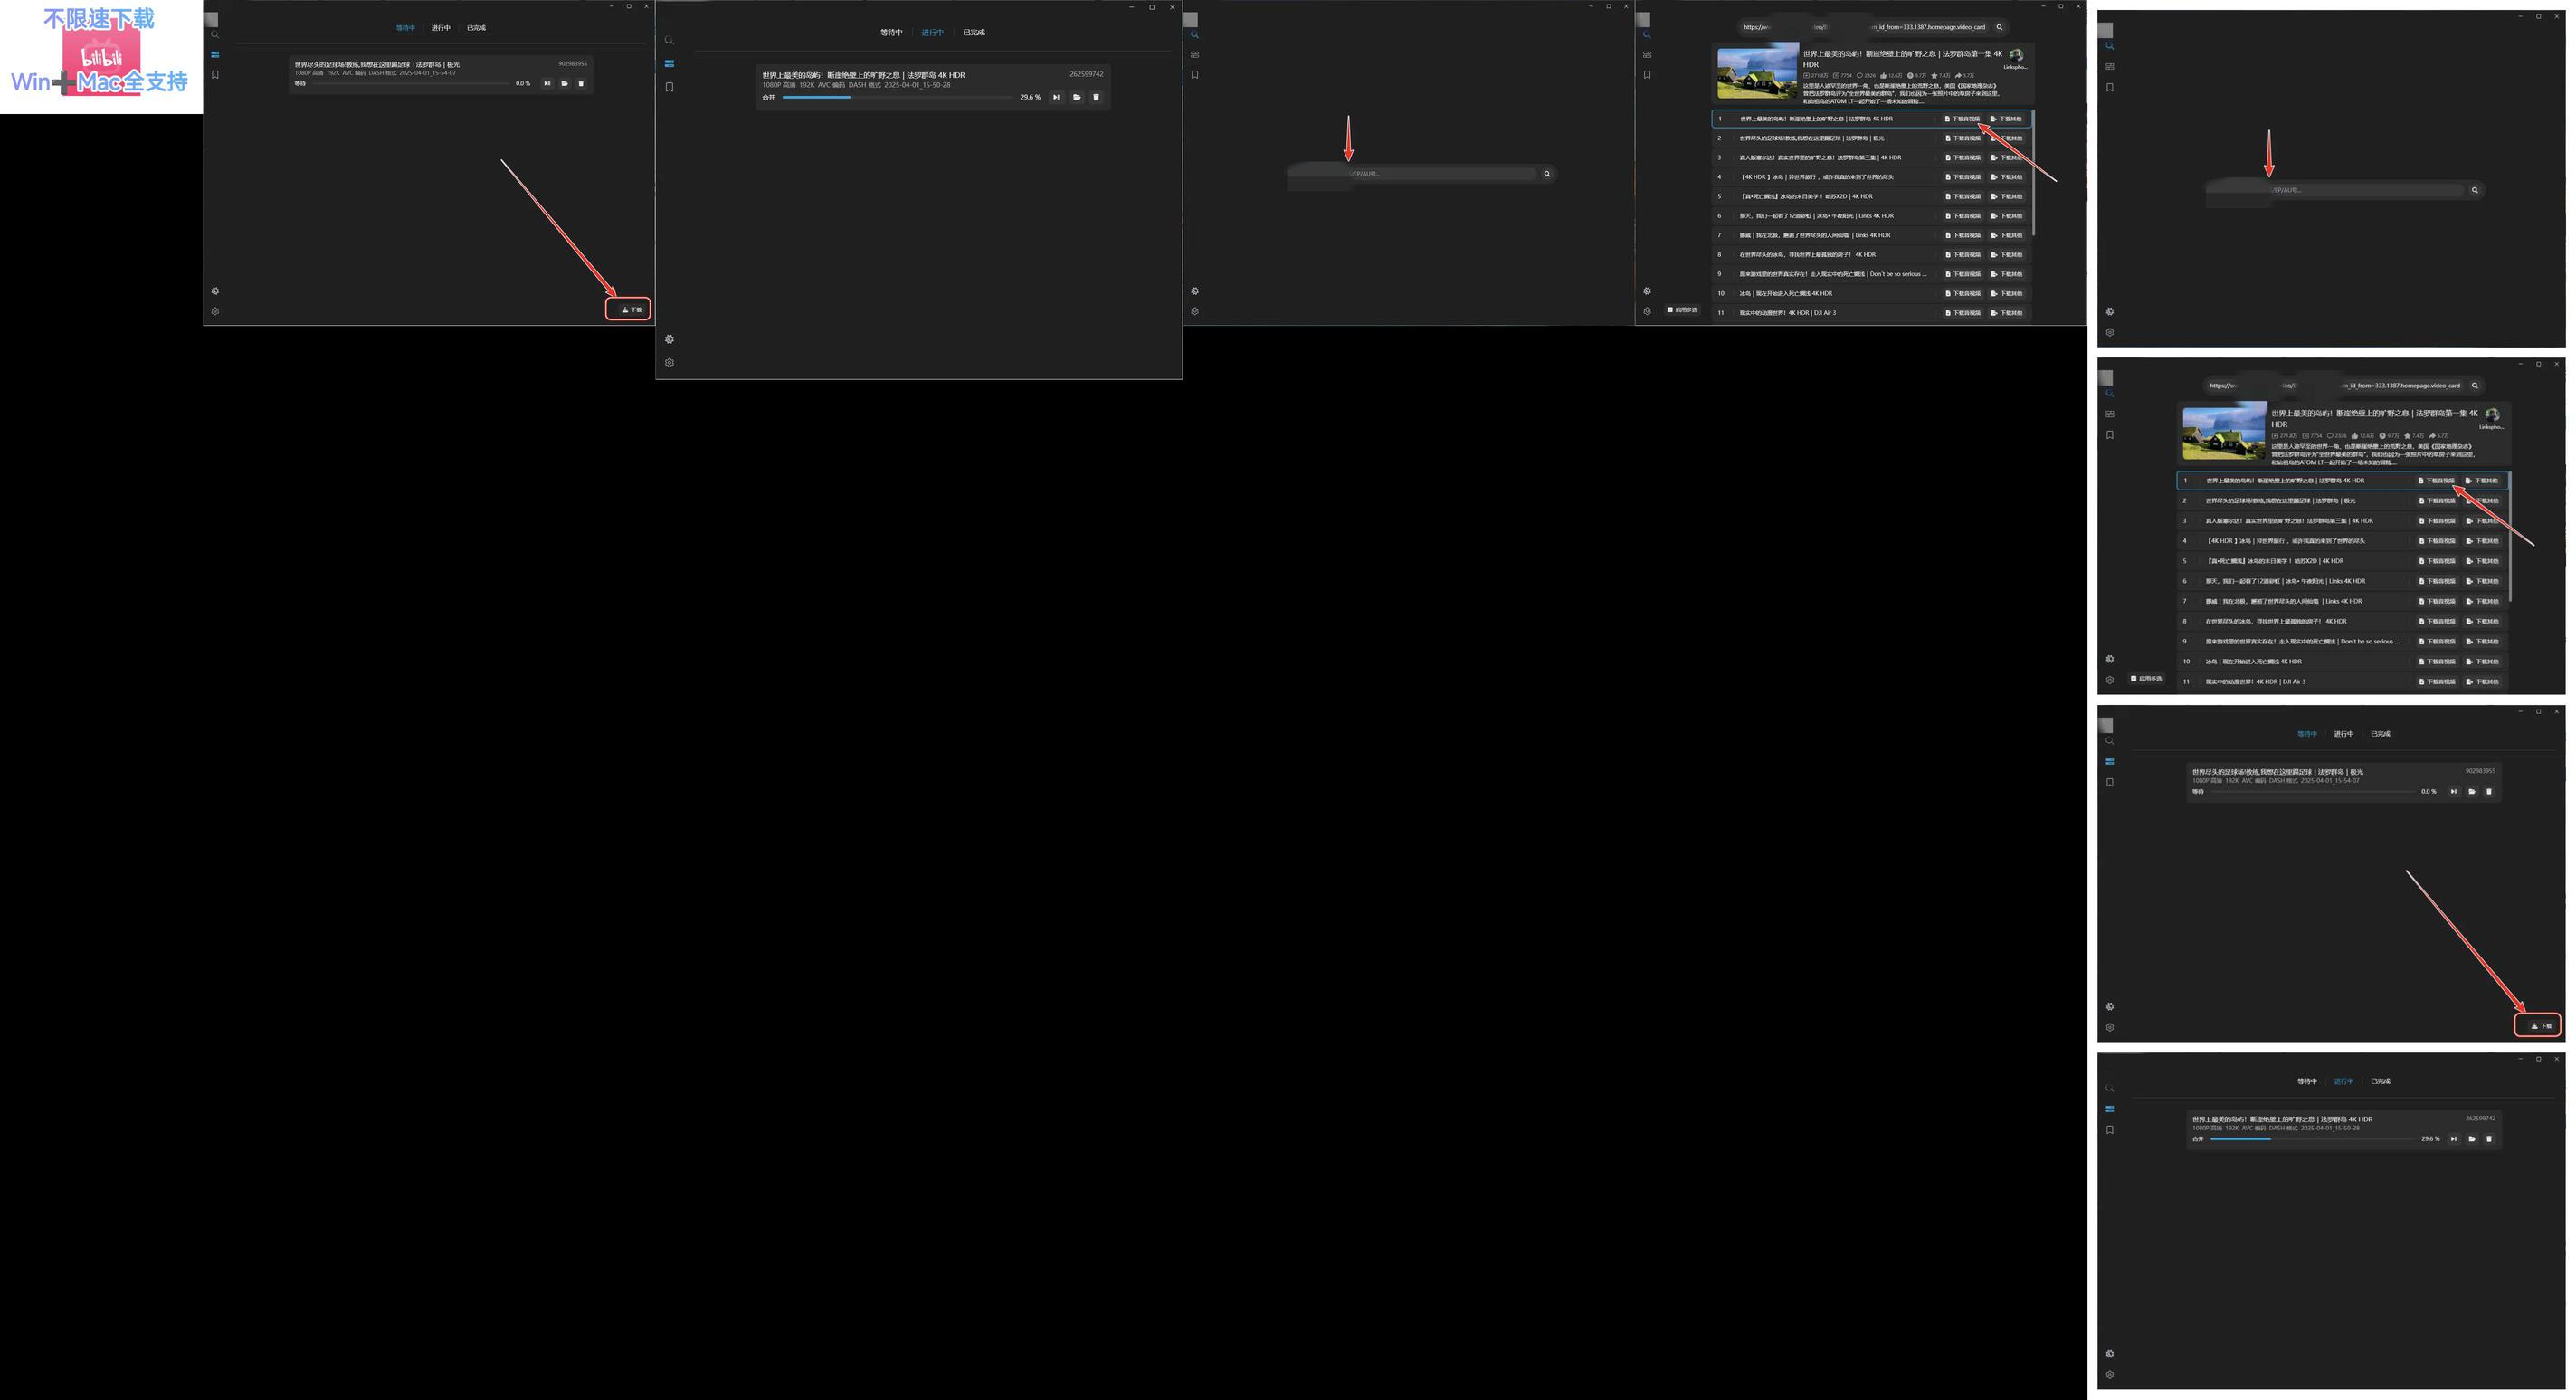Open folder icon on the 29.6% task
The image size is (2576, 1400).
click(x=1076, y=97)
